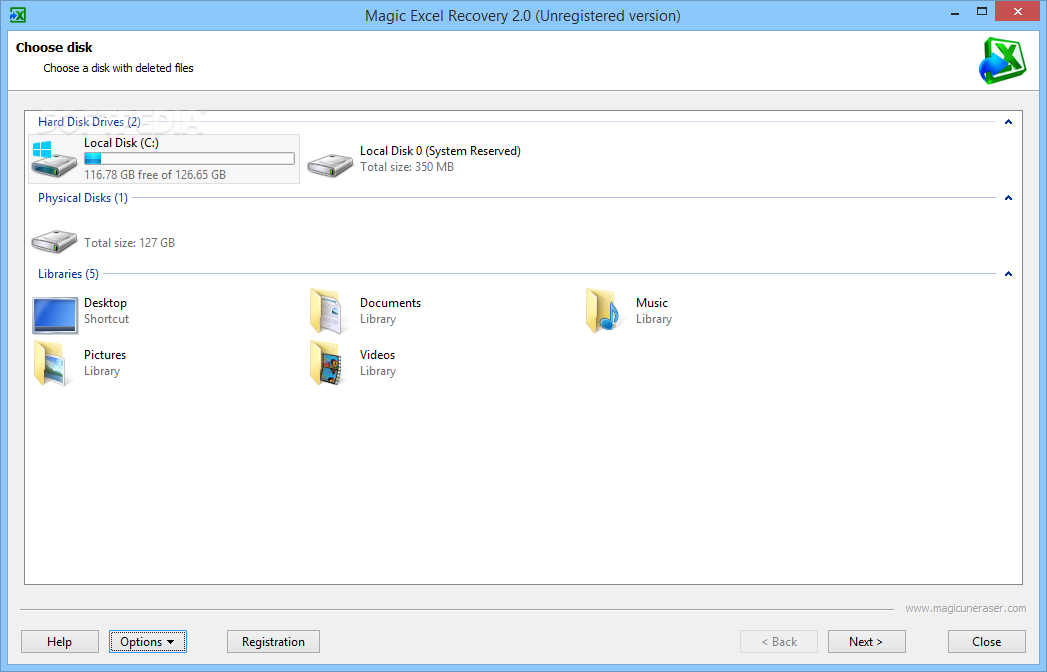Click the Magic Excel Recovery logo icon
This screenshot has width=1047, height=672.
tap(1002, 61)
